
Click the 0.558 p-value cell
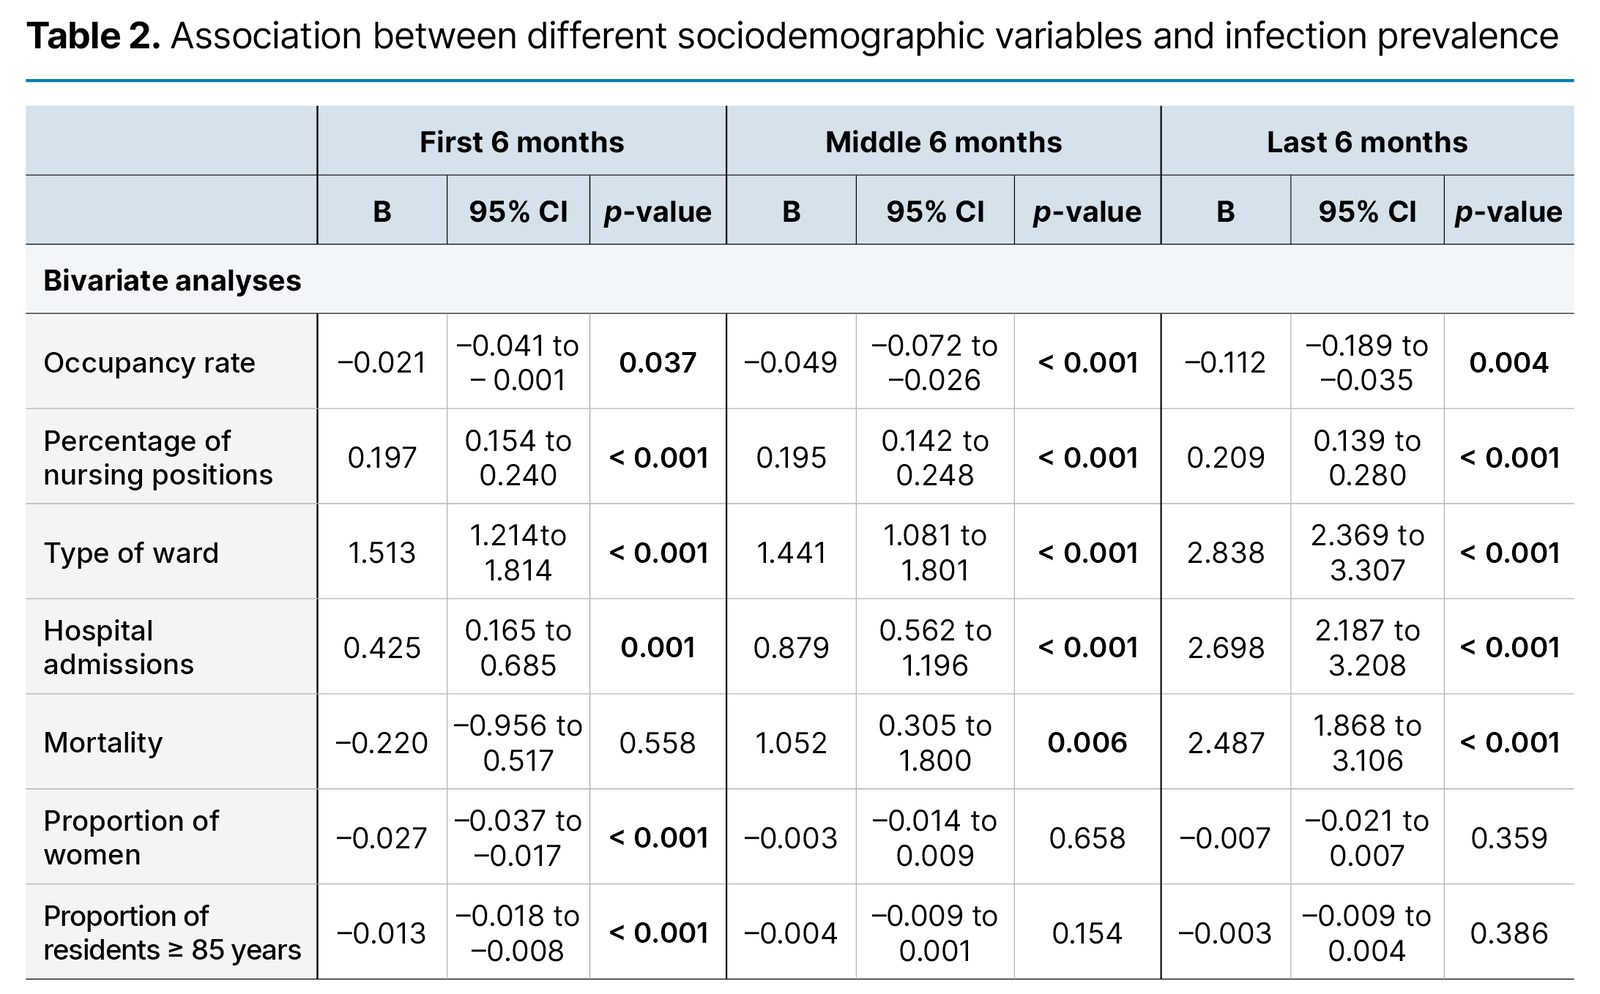point(657,743)
